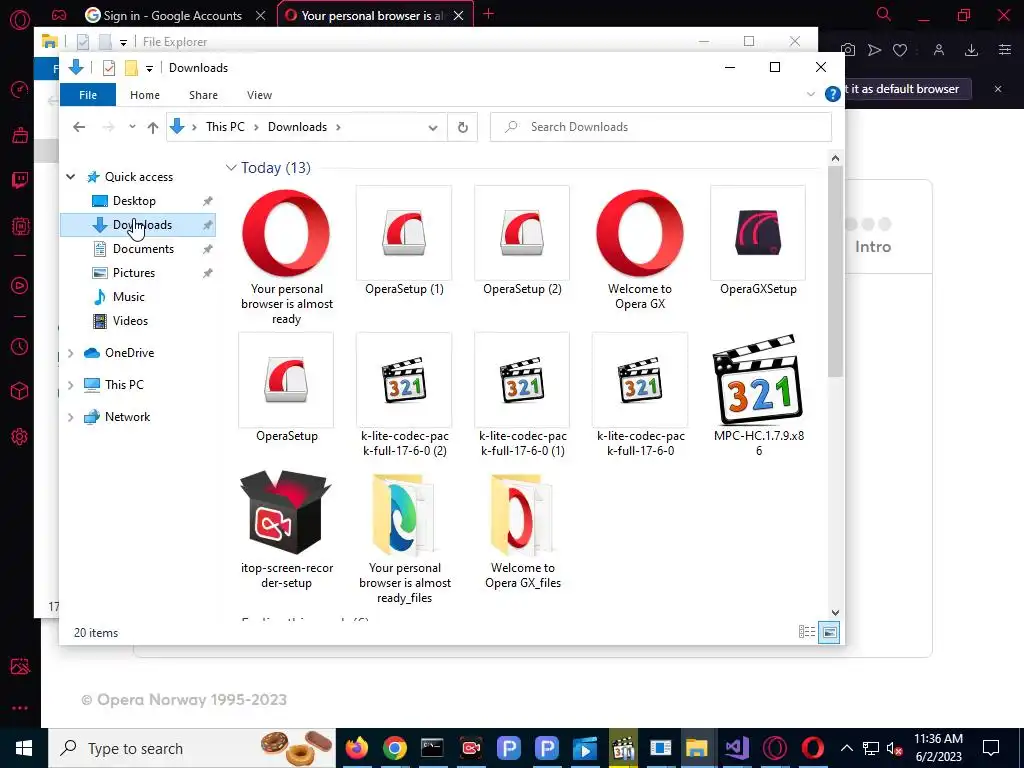Select 'Your personal browser is almost ready' Opera file
1024x768 pixels.
286,234
